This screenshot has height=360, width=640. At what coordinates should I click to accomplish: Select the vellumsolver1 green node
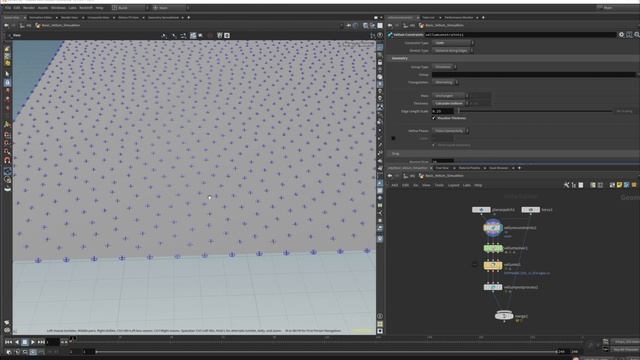point(493,248)
